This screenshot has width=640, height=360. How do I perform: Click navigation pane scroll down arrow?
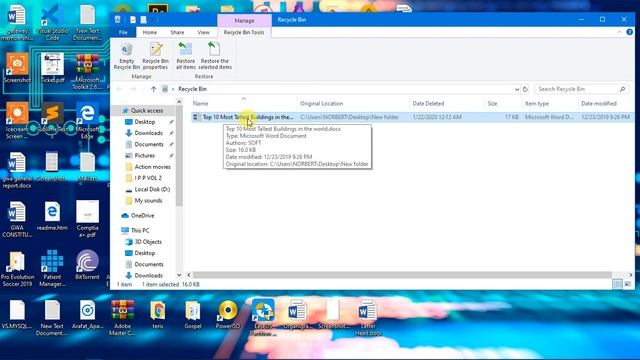coord(179,275)
